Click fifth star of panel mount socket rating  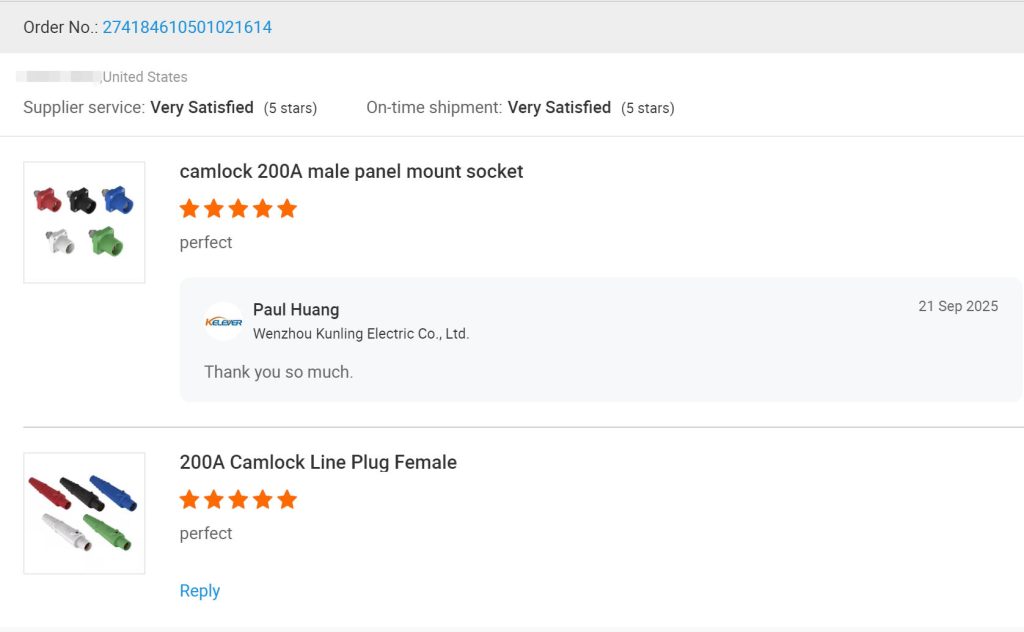point(287,209)
